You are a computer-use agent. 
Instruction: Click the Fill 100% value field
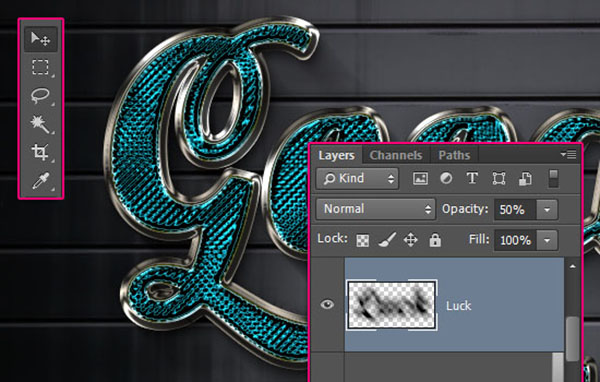coord(515,240)
